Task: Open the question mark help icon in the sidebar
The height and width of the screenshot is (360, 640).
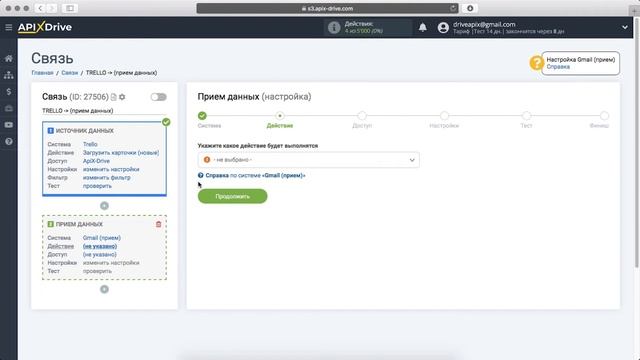Action: pyautogui.click(x=9, y=142)
